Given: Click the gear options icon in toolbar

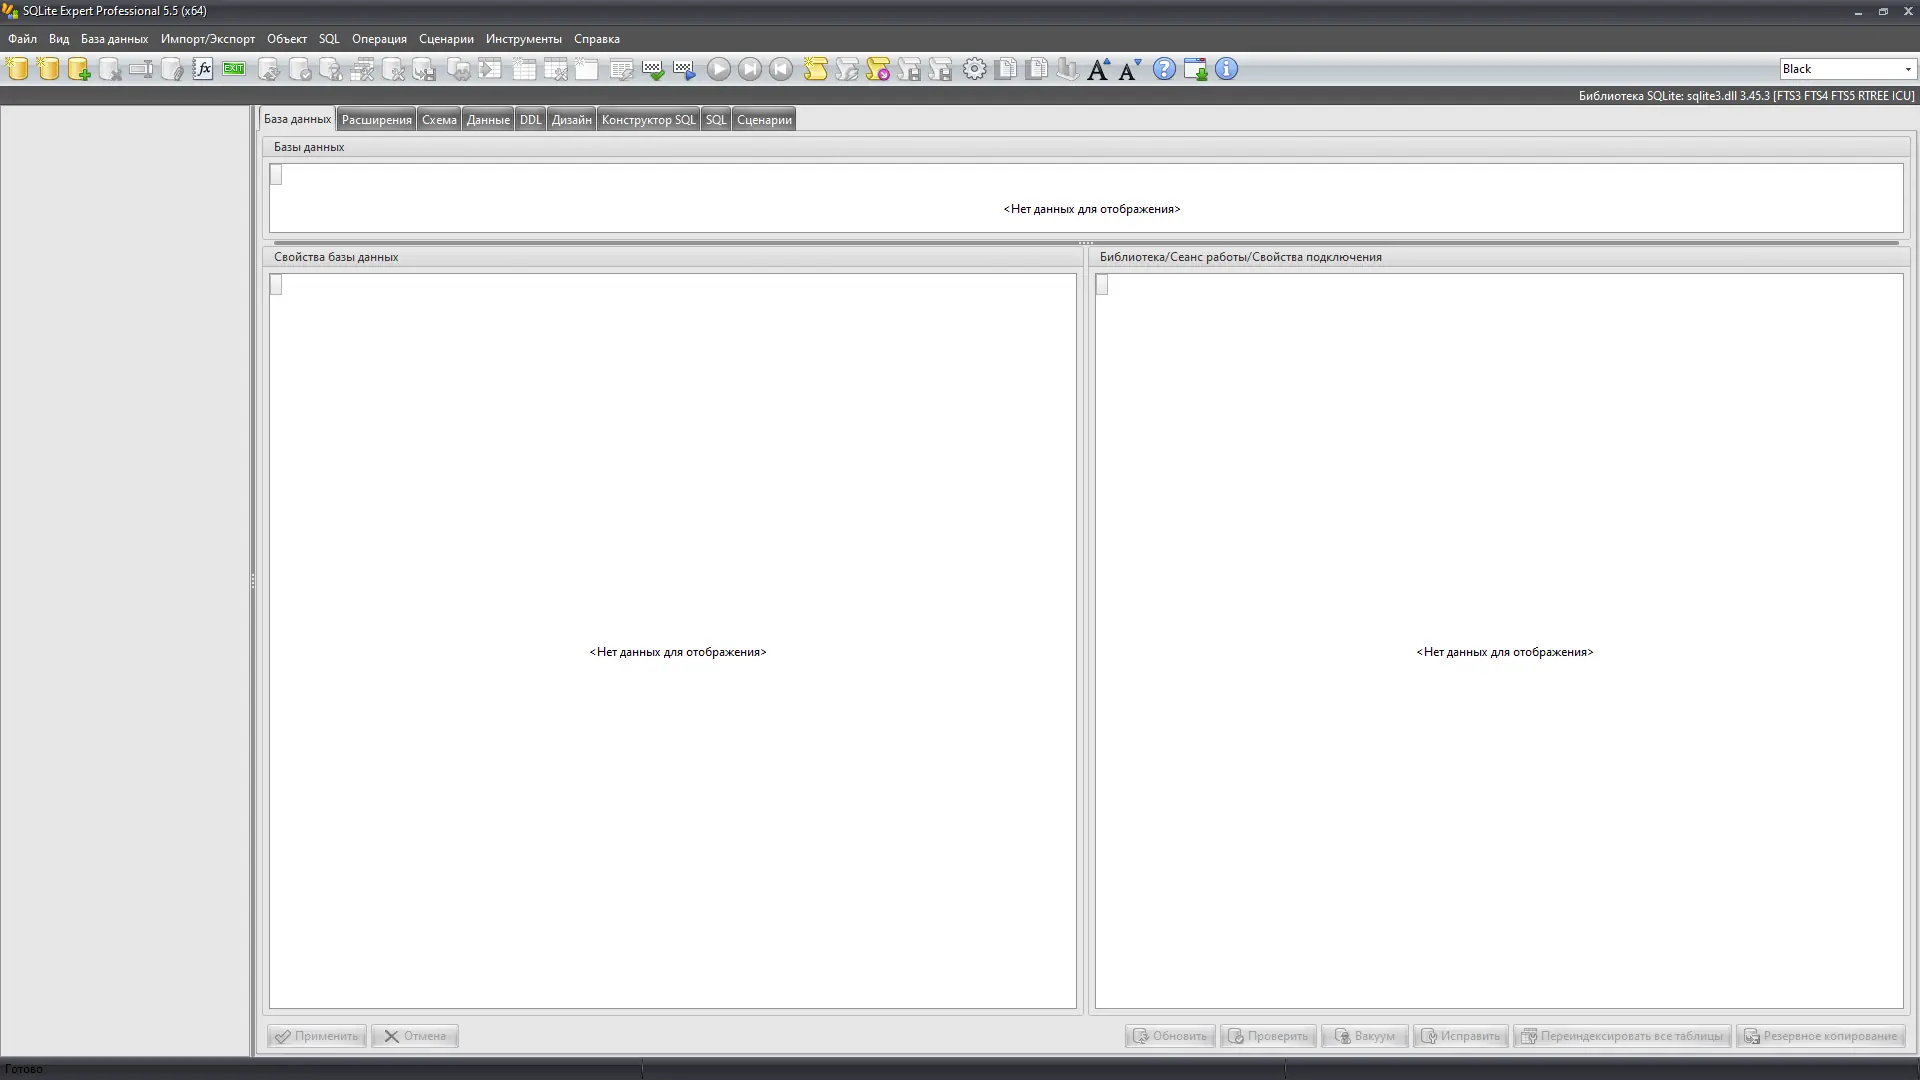Looking at the screenshot, I should click(x=974, y=69).
